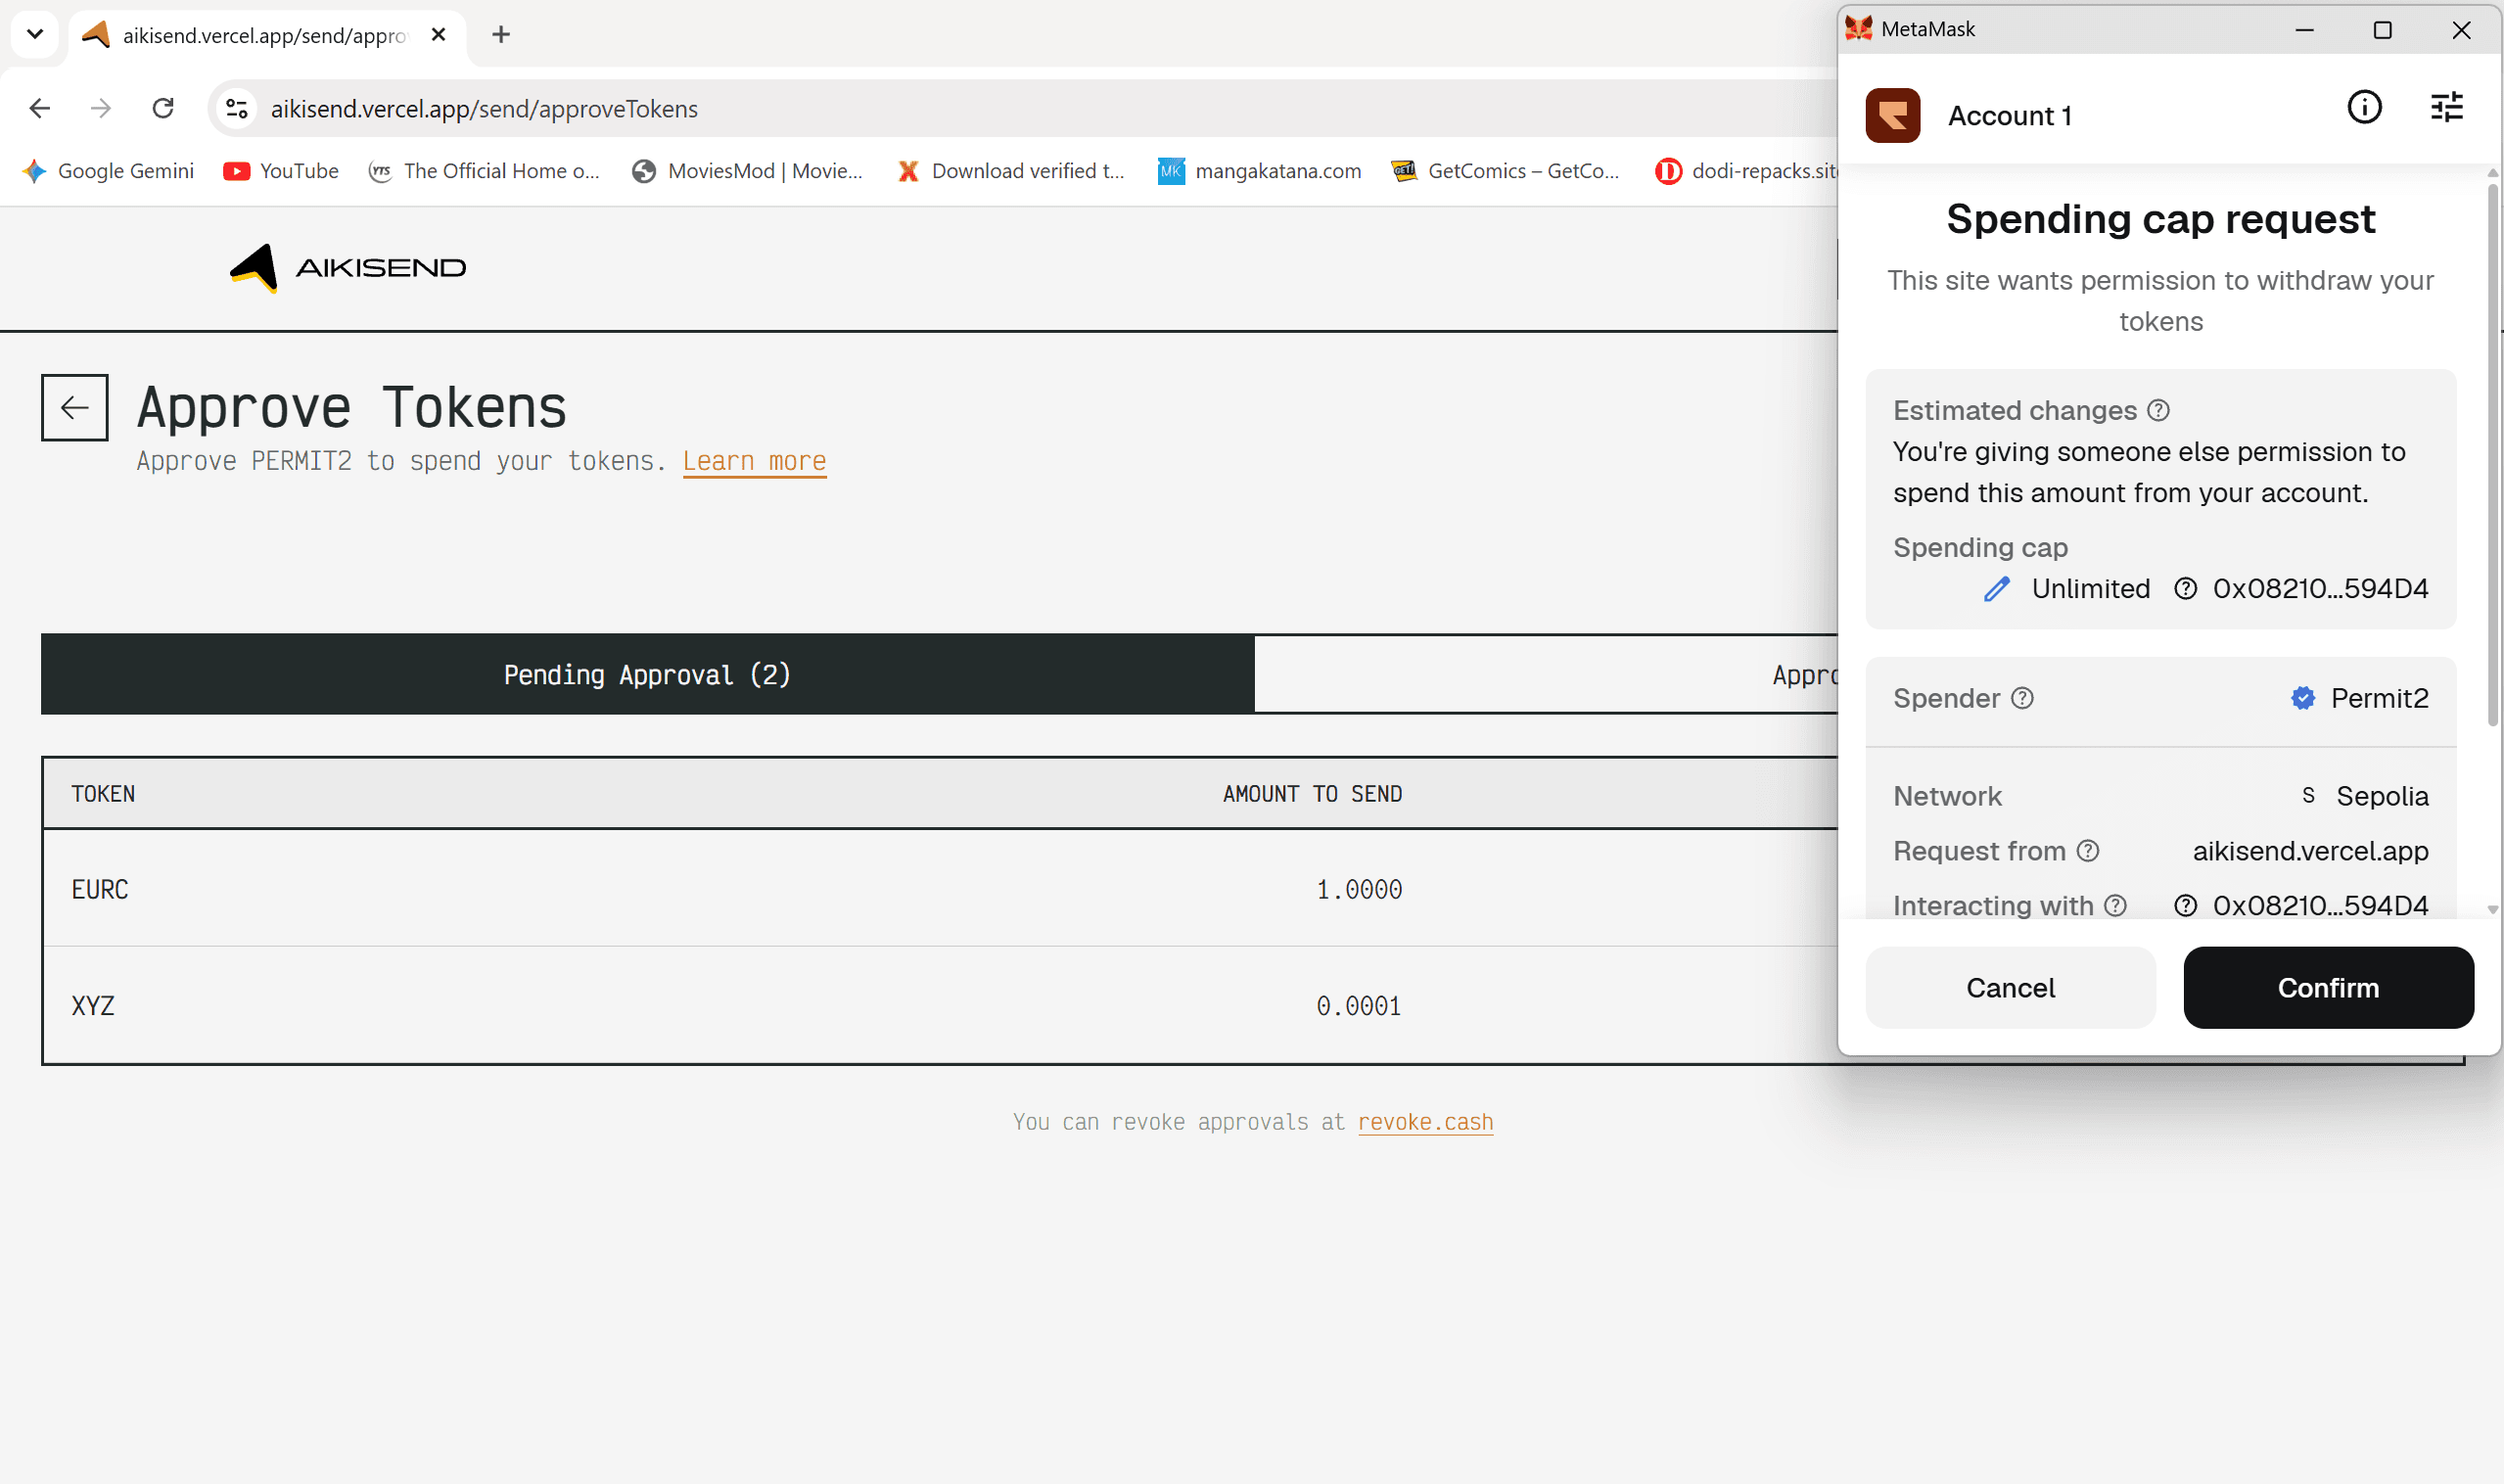Open the MoviesMod bookmark
Image resolution: width=2504 pixels, height=1484 pixels.
(747, 171)
